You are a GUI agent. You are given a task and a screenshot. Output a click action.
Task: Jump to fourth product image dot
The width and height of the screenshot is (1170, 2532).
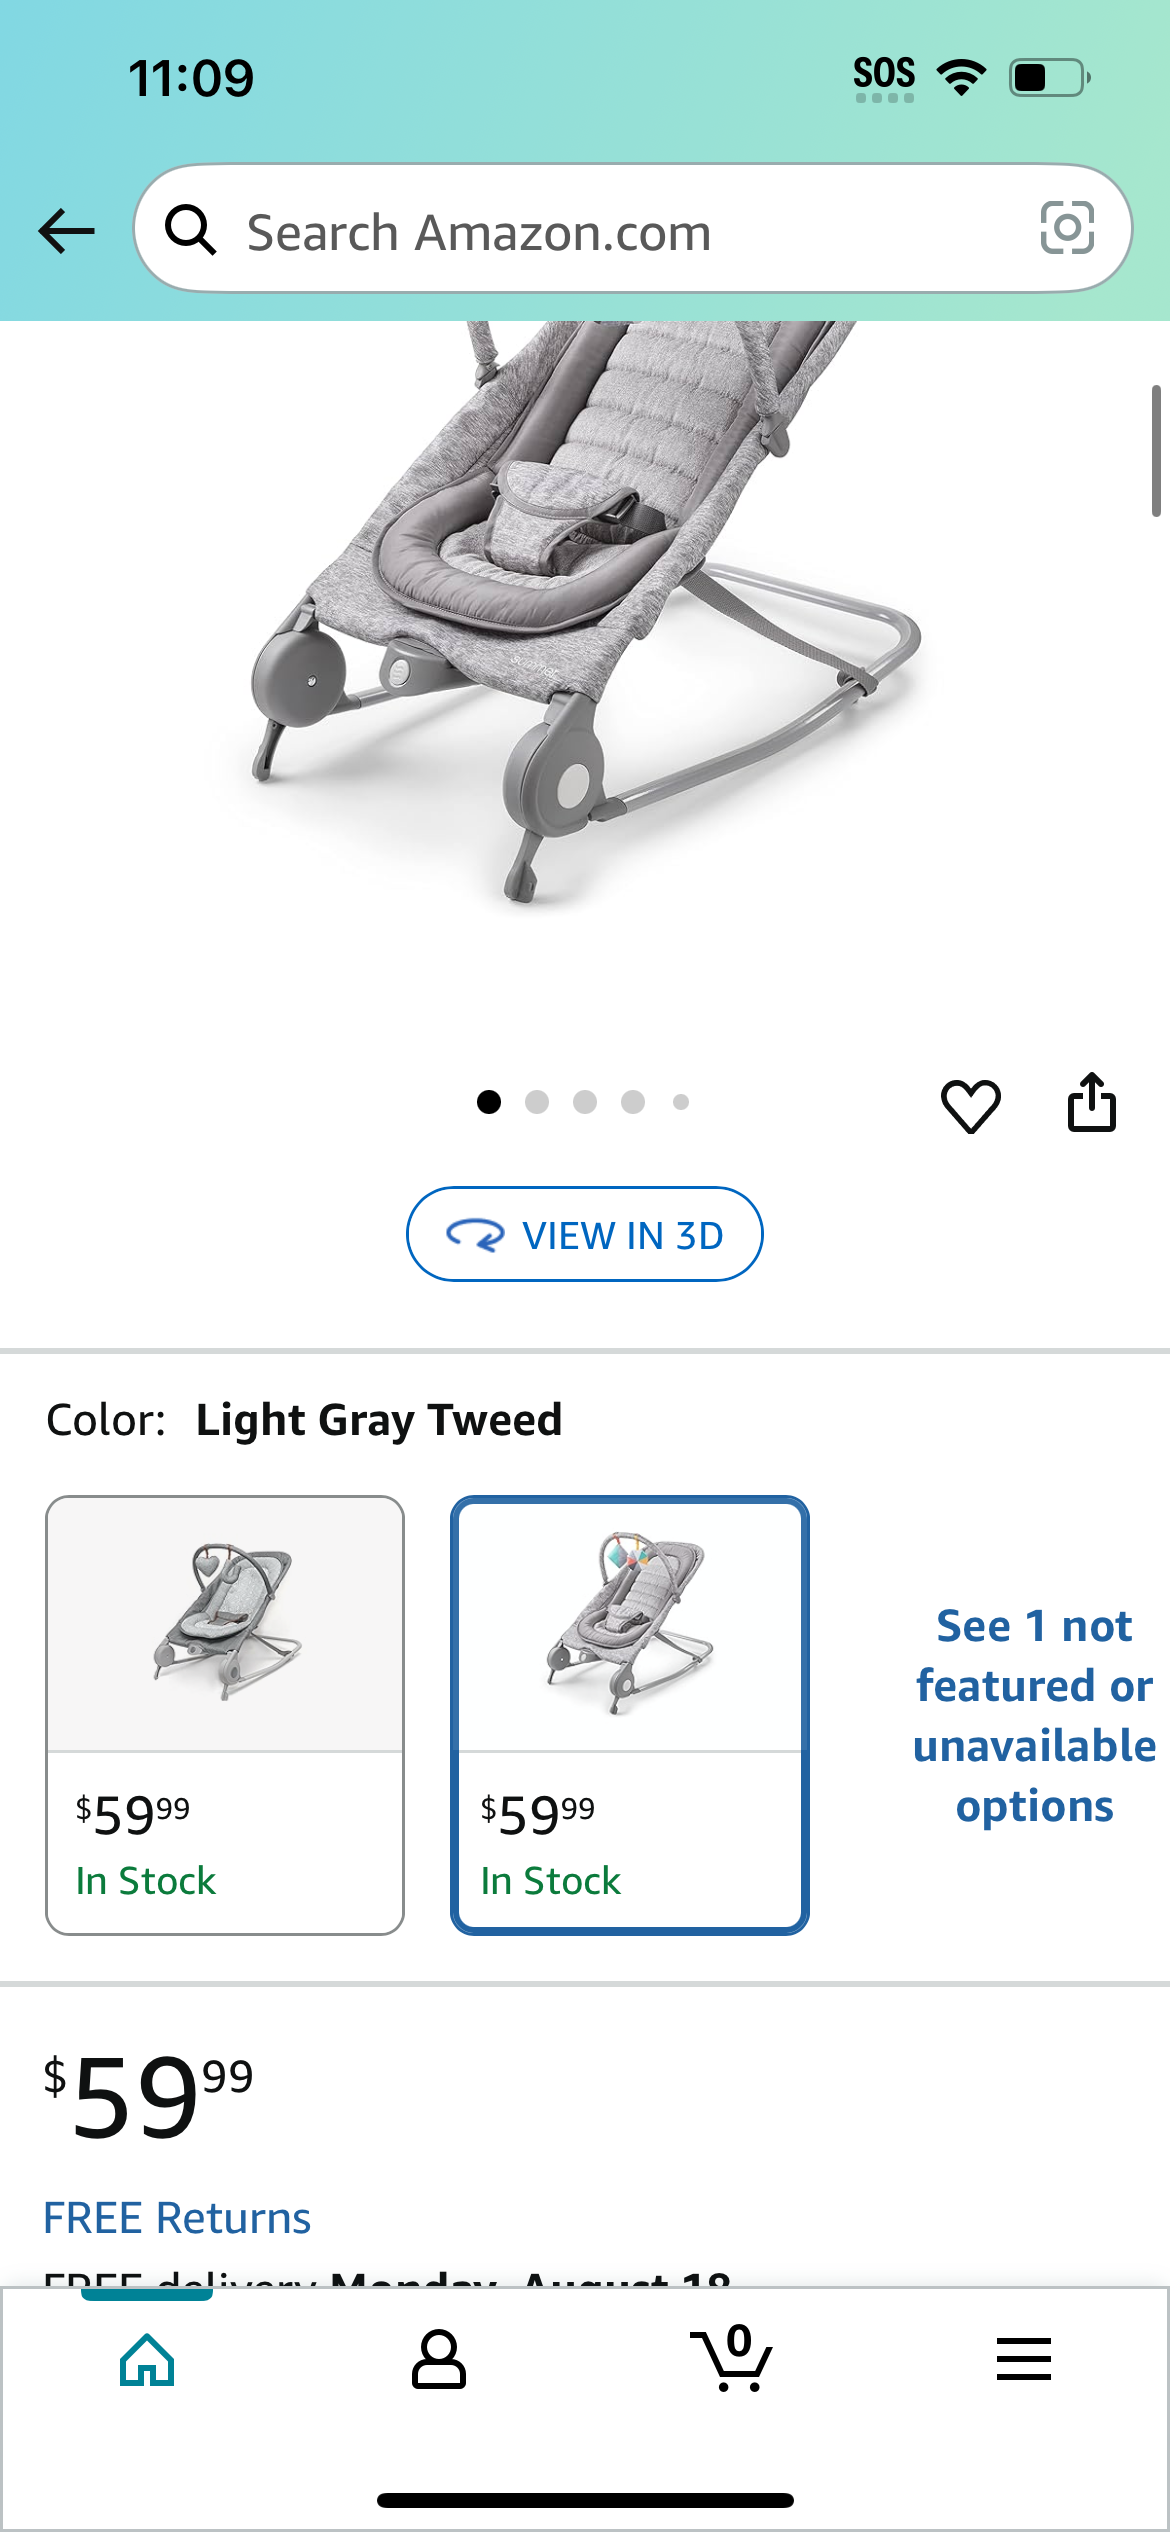(x=633, y=1102)
